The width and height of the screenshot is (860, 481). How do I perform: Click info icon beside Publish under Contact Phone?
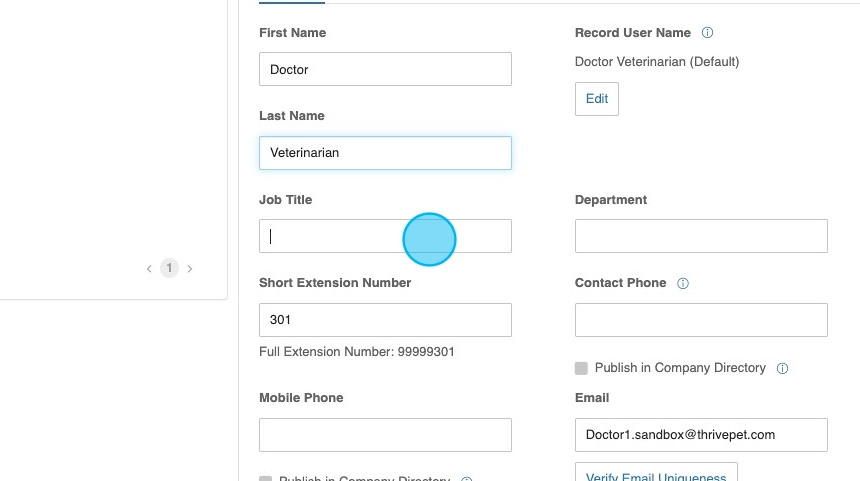coord(783,368)
